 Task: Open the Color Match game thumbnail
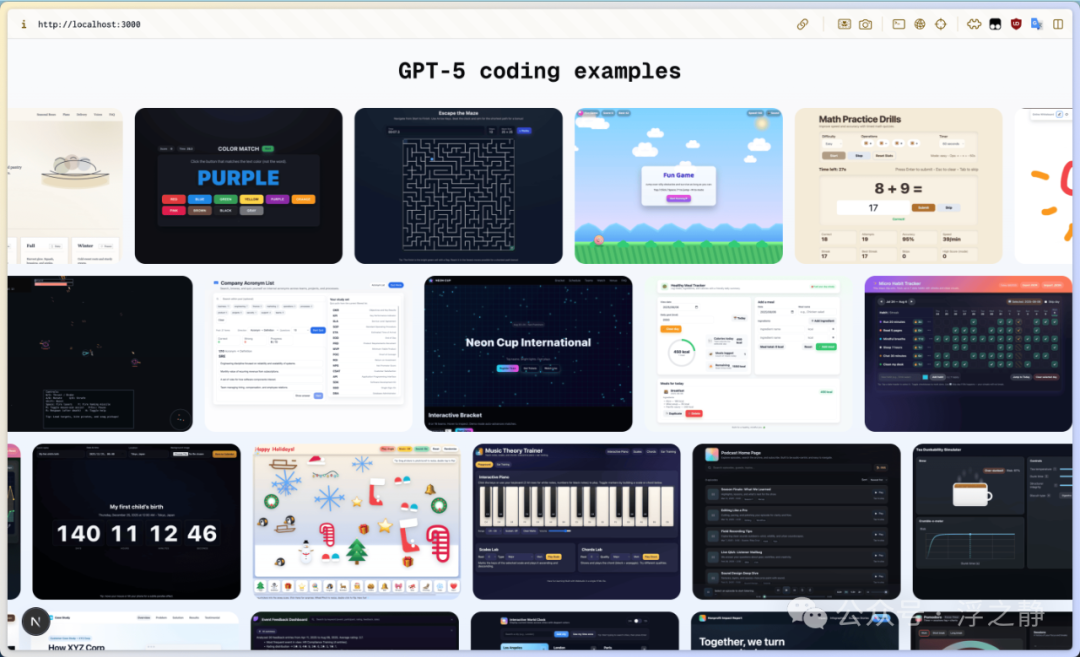pos(238,186)
